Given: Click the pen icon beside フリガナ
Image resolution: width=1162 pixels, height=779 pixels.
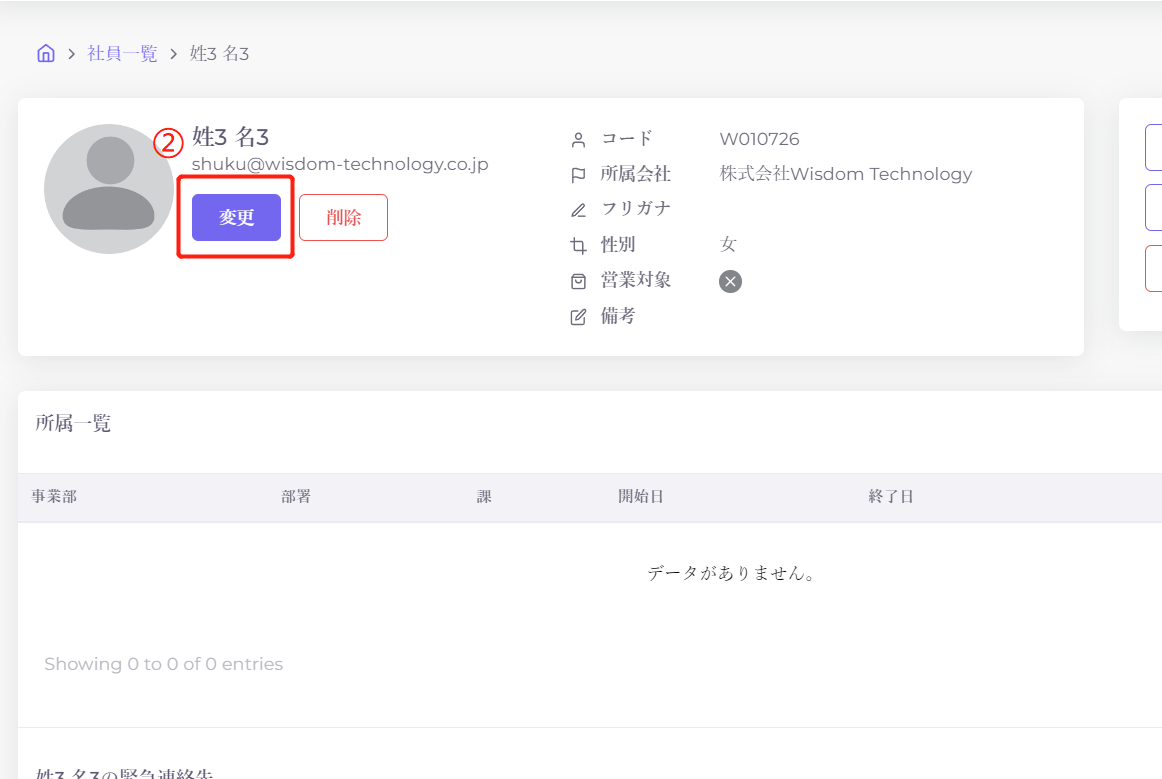Looking at the screenshot, I should (x=578, y=210).
